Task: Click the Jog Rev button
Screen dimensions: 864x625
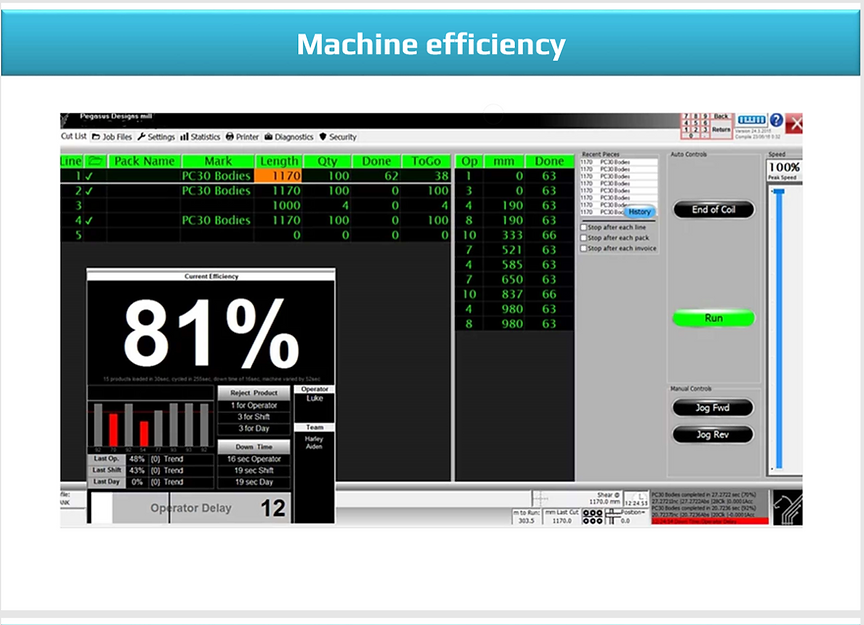Action: (712, 434)
